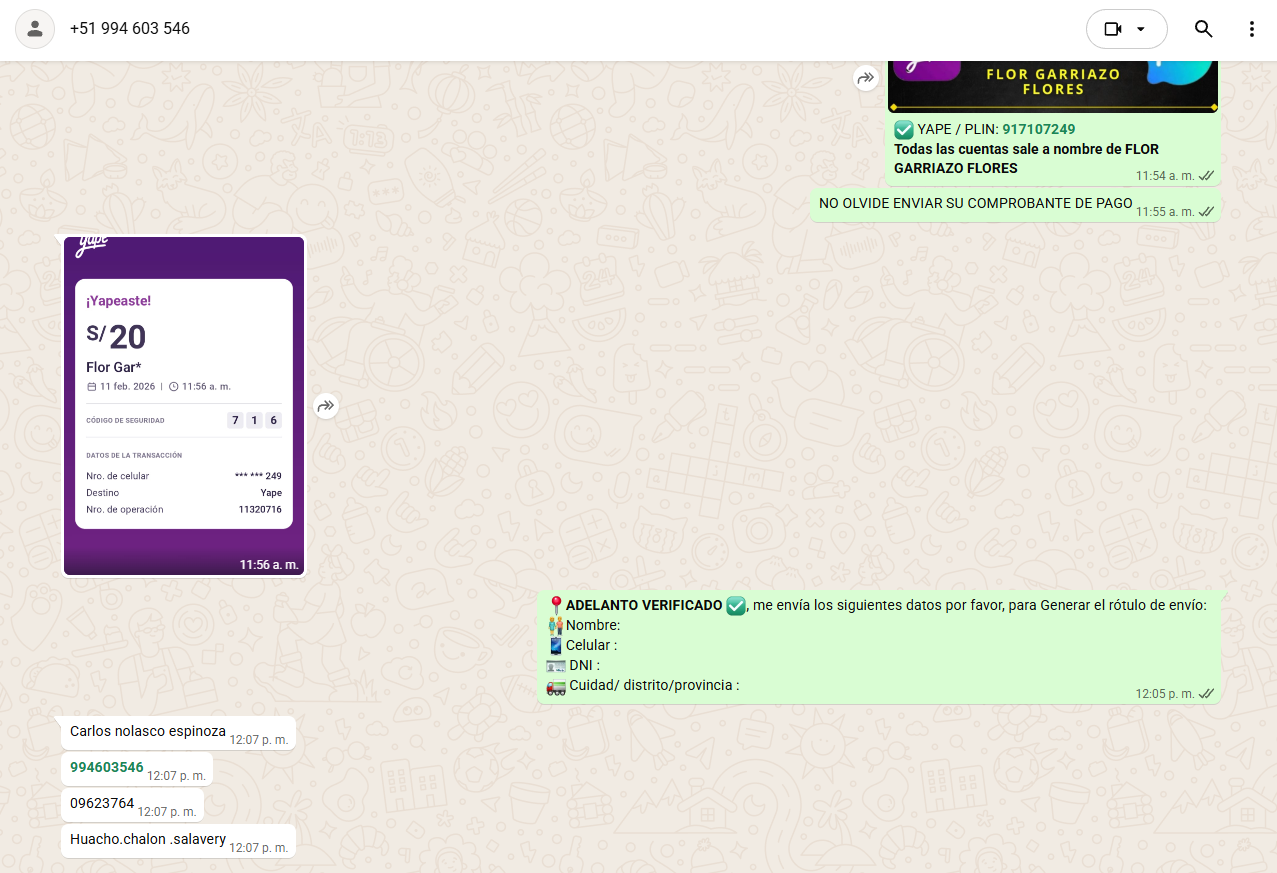Select the DNI message "09623764"
The width and height of the screenshot is (1277, 873).
102,803
